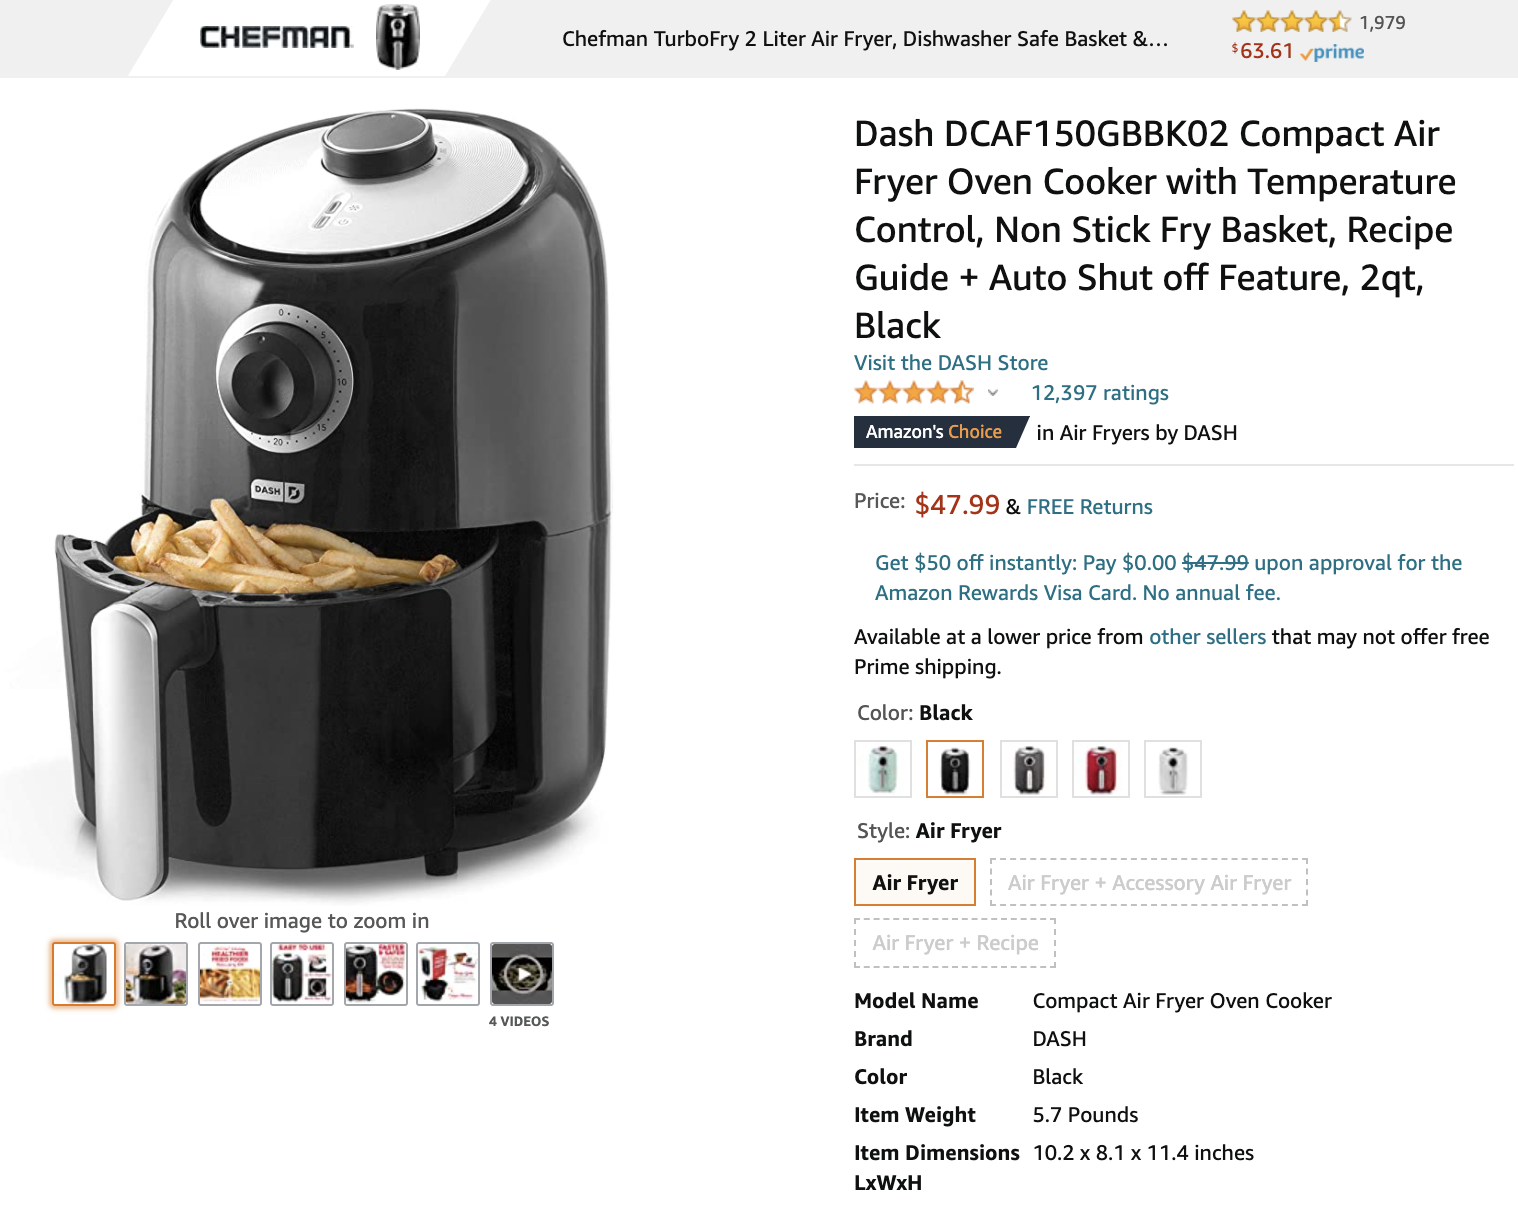The image size is (1518, 1206).
Task: Open the 12,397 ratings link
Action: 1100,393
